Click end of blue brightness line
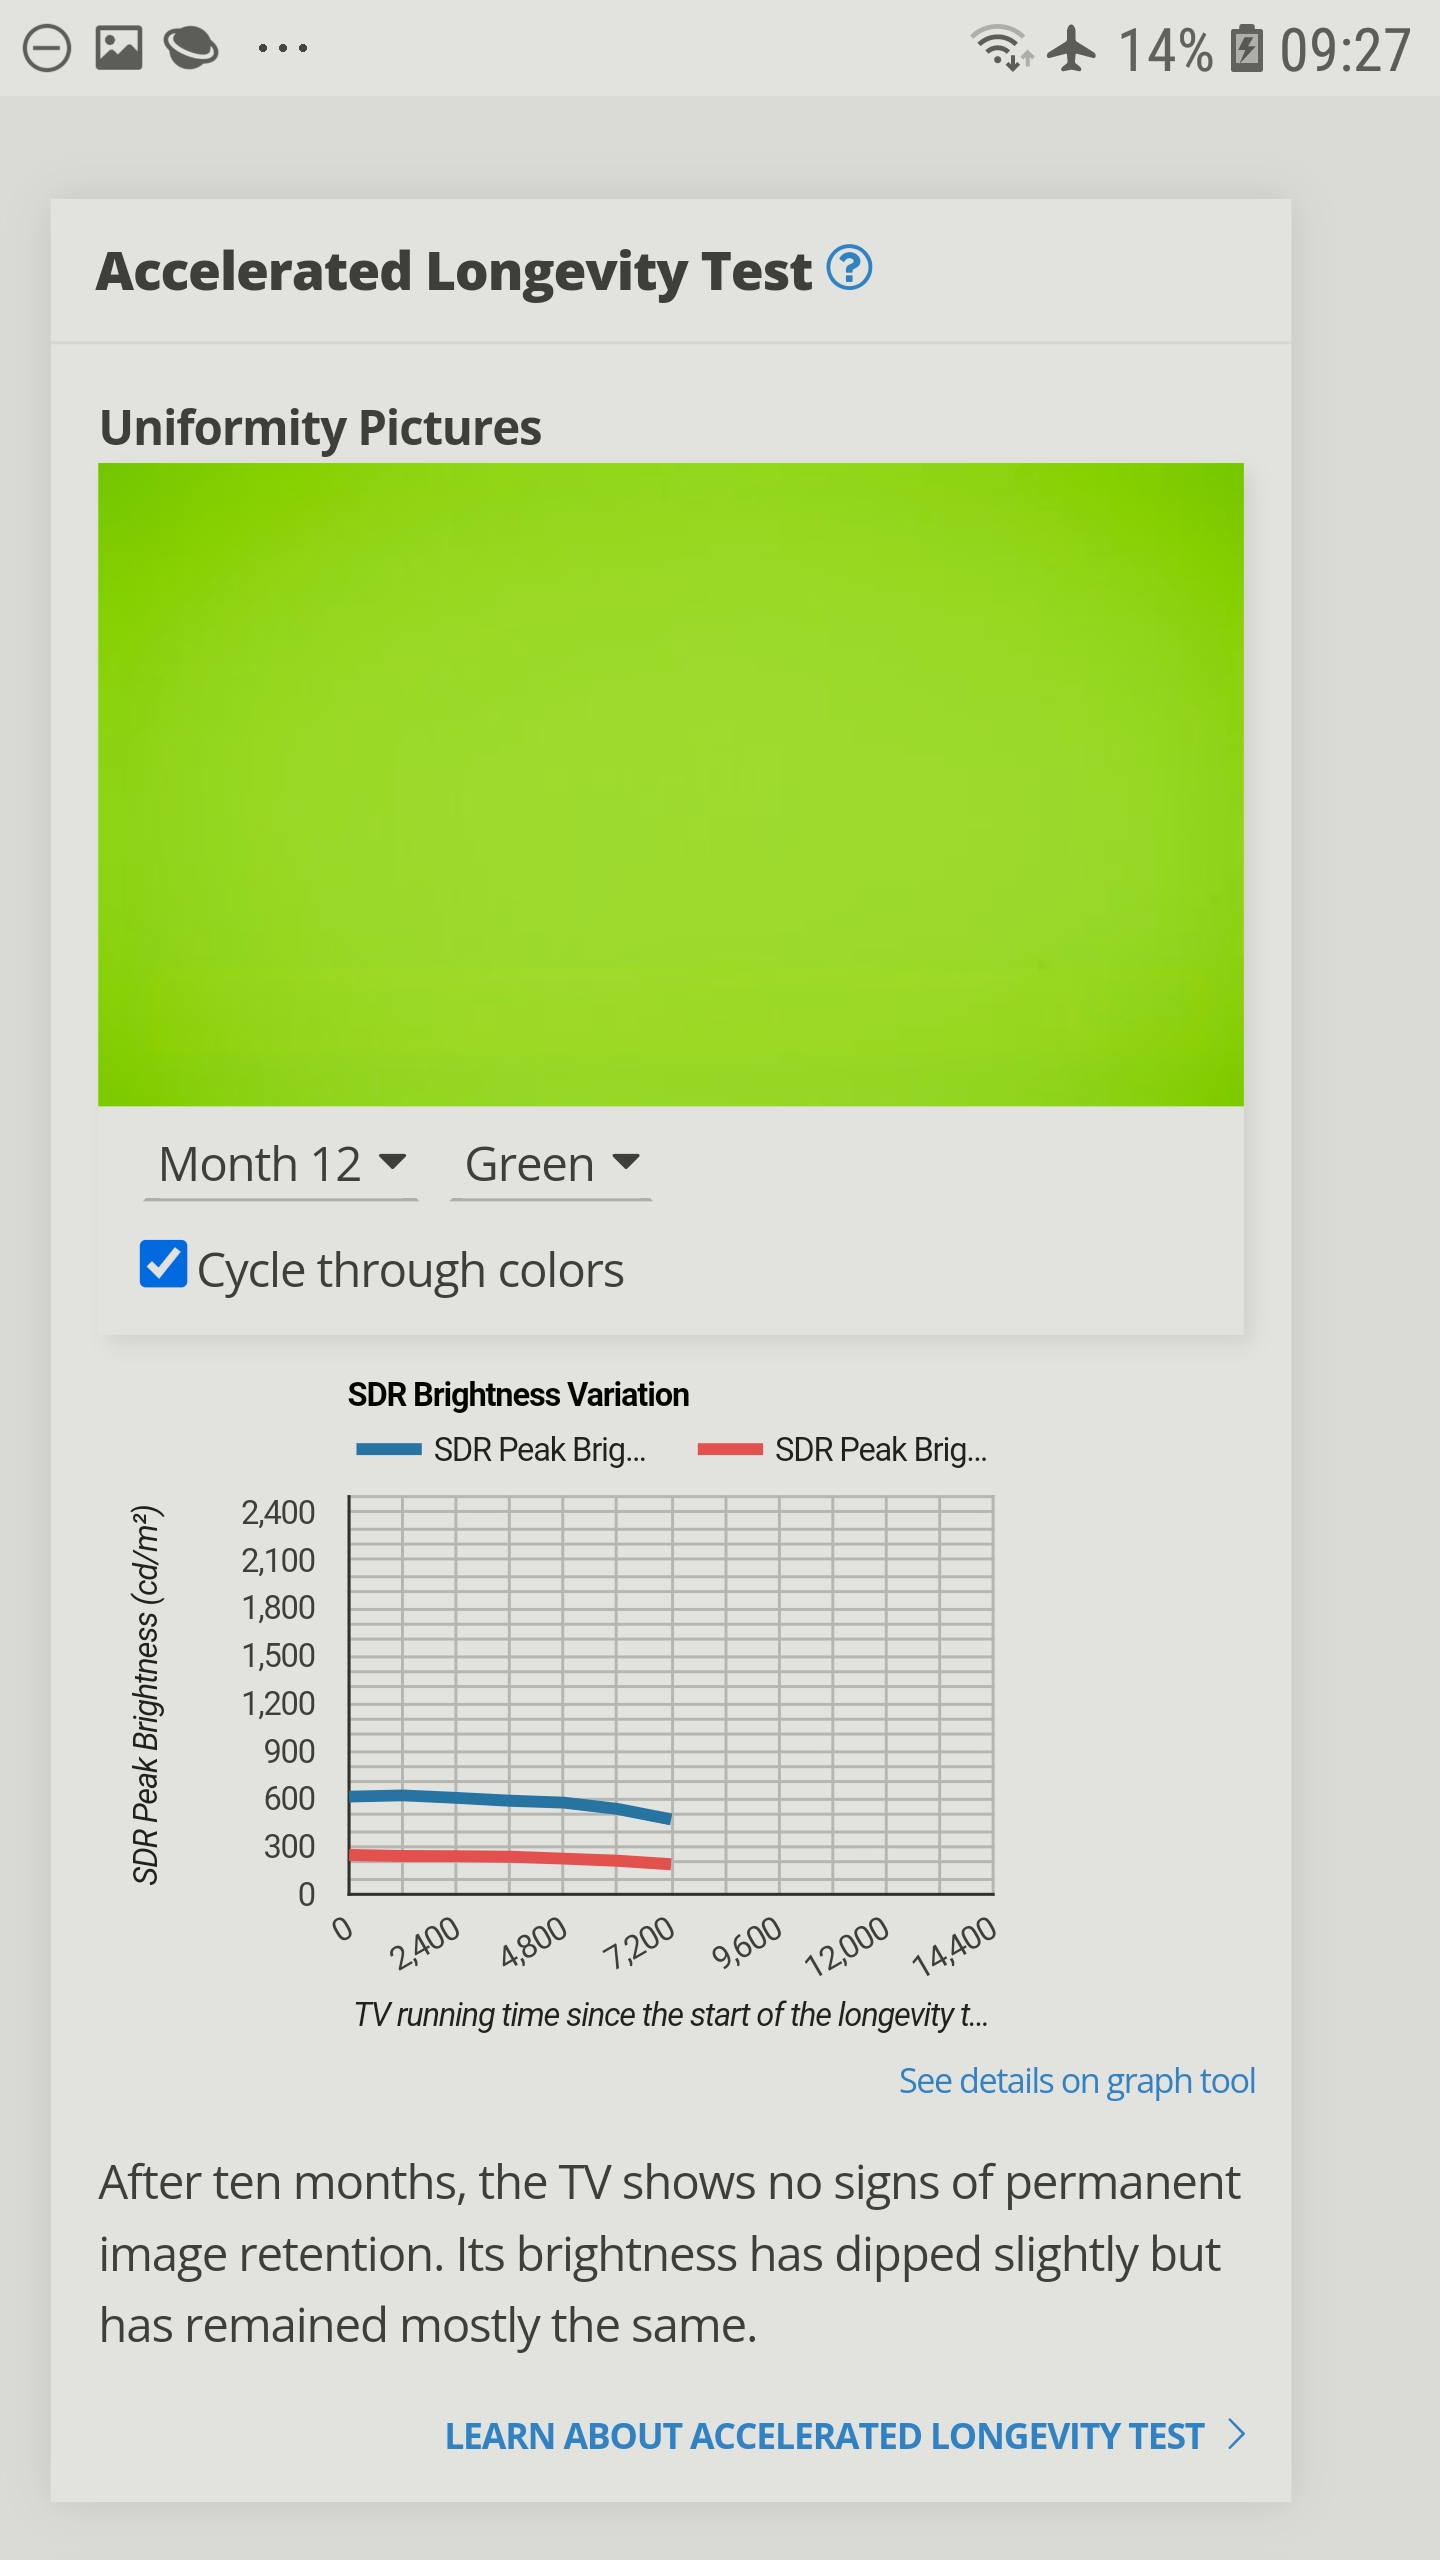The width and height of the screenshot is (1440, 2560). 666,1817
